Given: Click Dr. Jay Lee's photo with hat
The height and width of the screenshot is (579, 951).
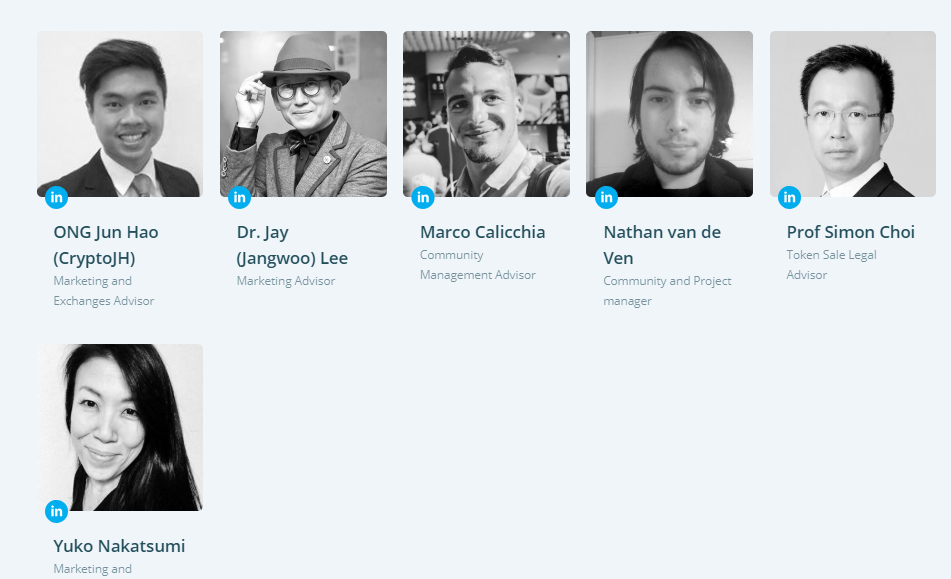Looking at the screenshot, I should click(303, 114).
